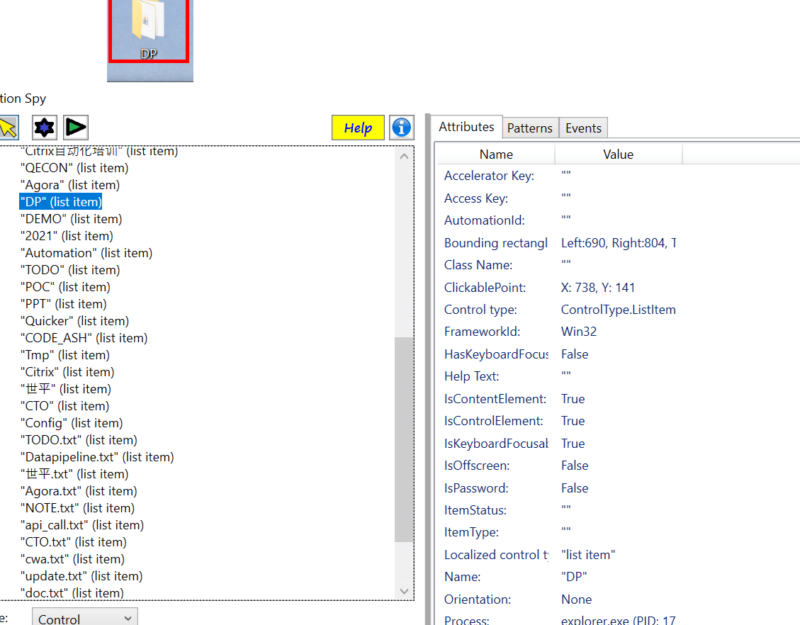Switch to the Patterns tab

[x=529, y=128]
